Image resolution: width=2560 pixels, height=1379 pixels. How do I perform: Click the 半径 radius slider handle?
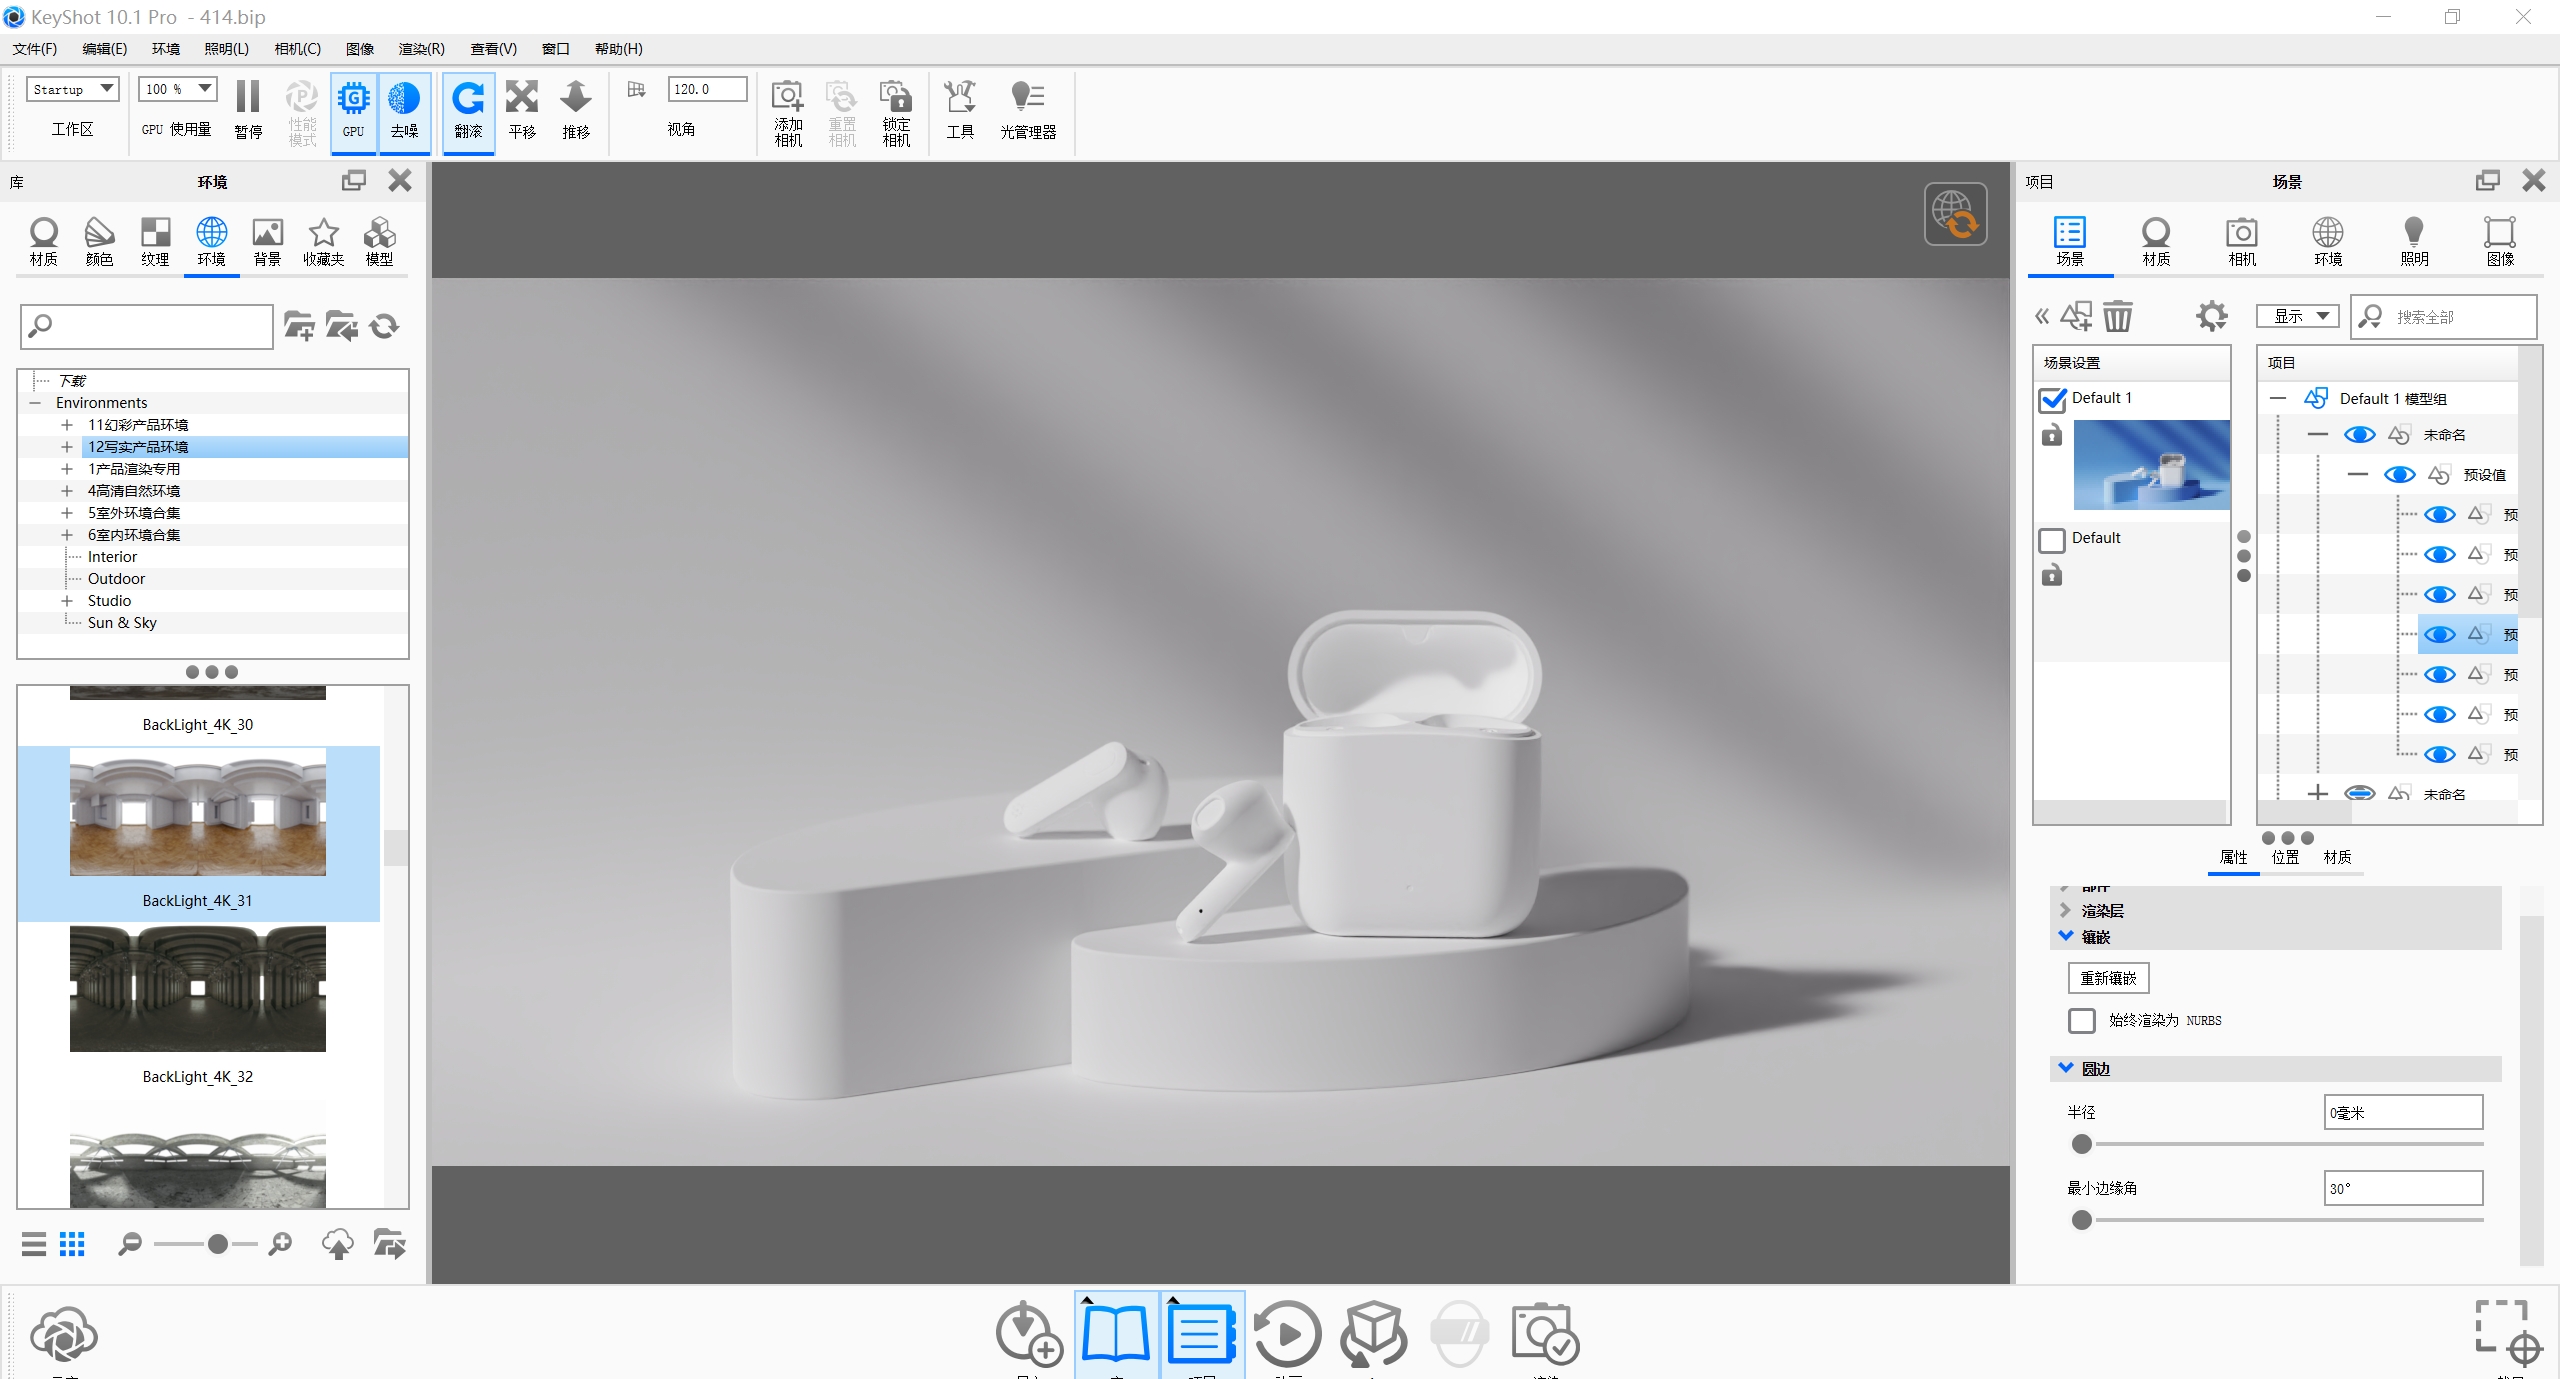pos(2082,1144)
